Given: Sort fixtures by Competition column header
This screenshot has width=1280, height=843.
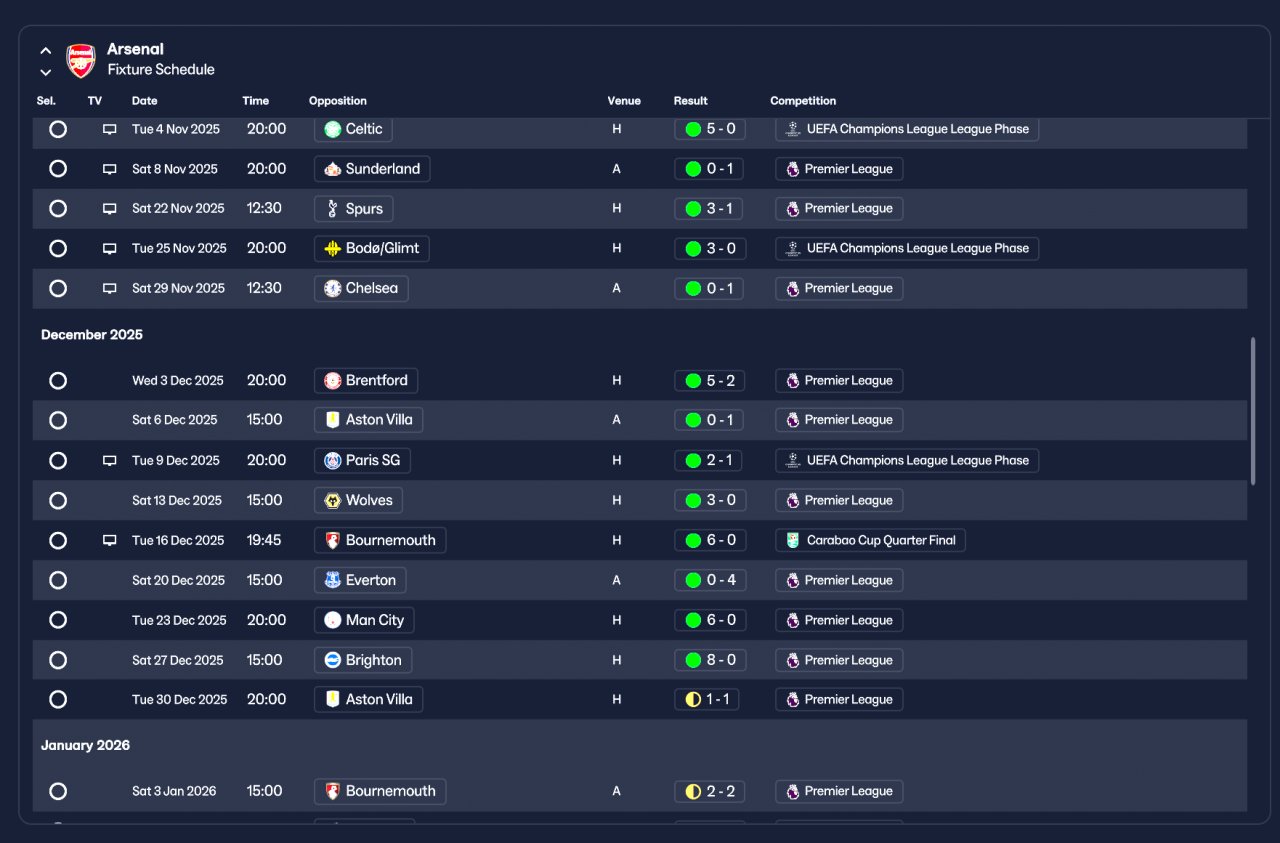Looking at the screenshot, I should (803, 101).
